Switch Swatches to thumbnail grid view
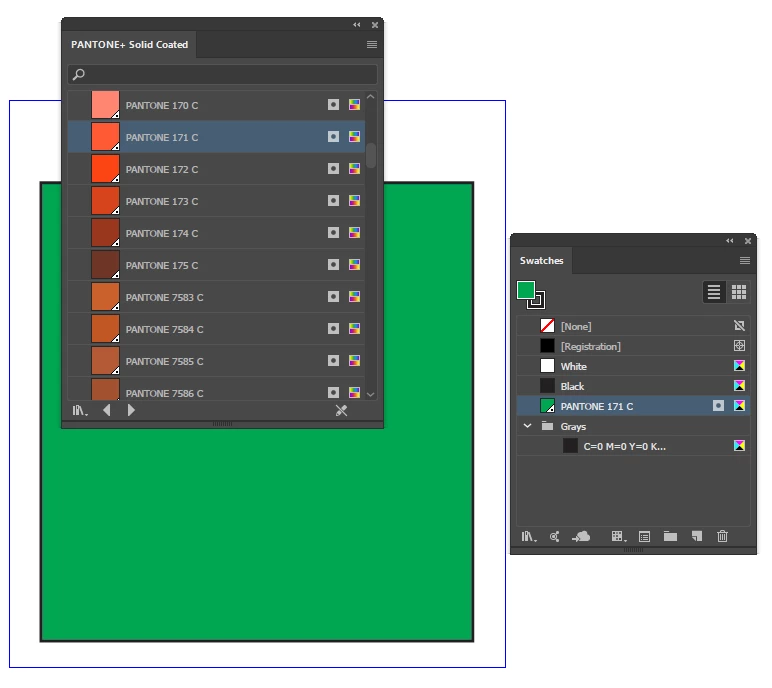The height and width of the screenshot is (688, 772). point(739,292)
